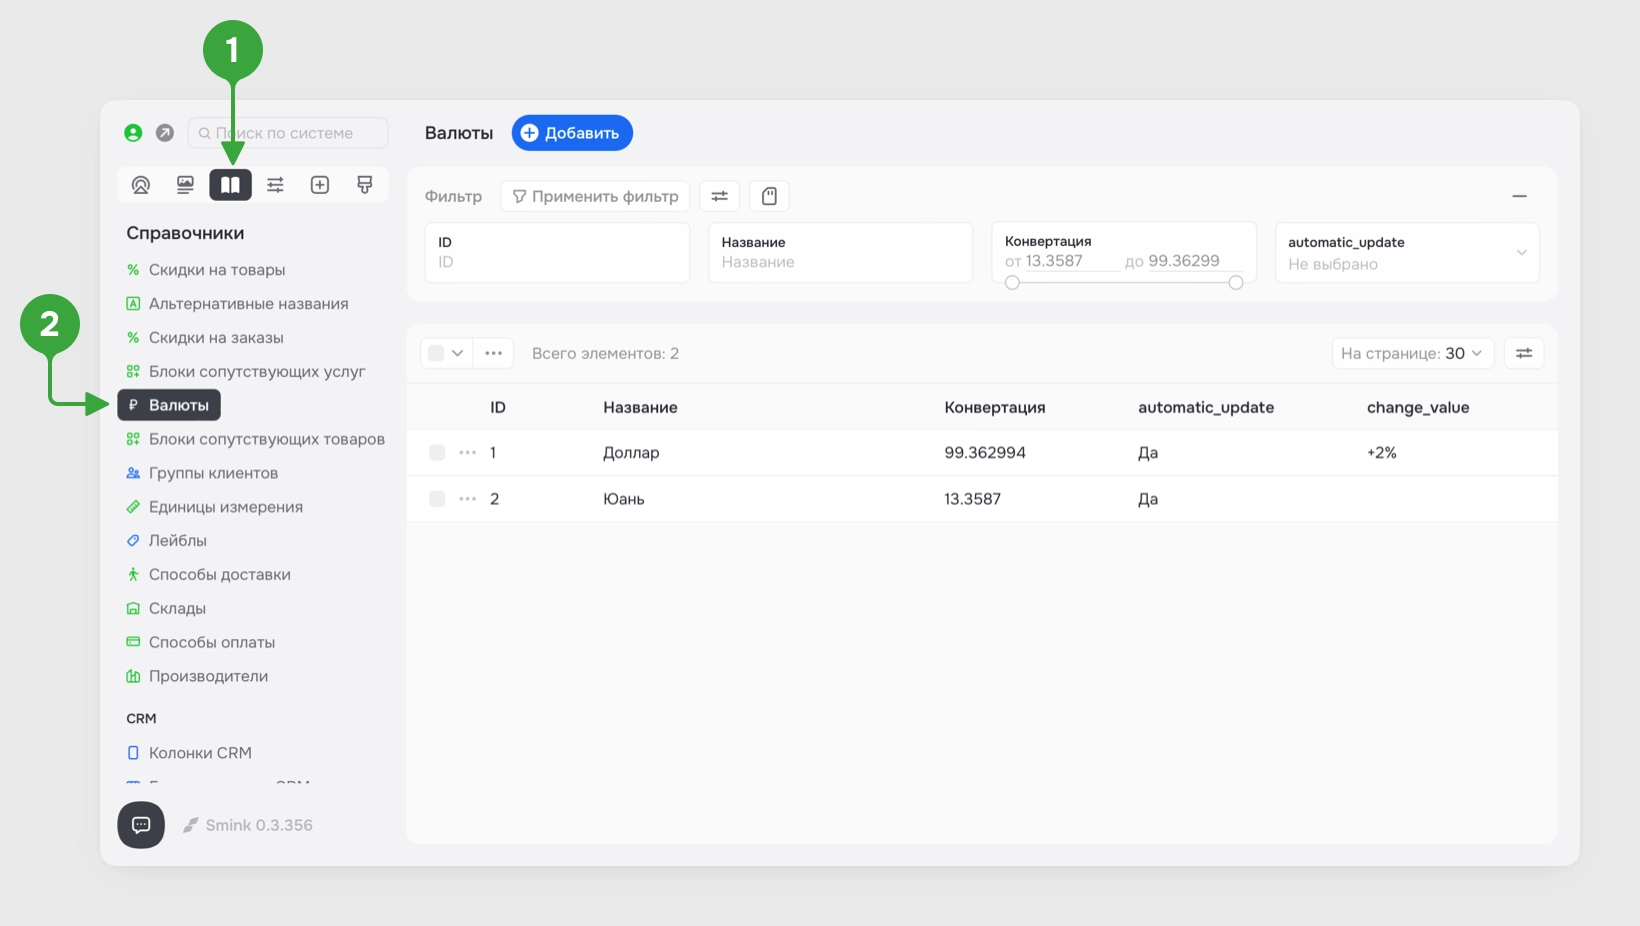The image size is (1640, 926).
Task: Open the green user profile icon
Action: [133, 133]
